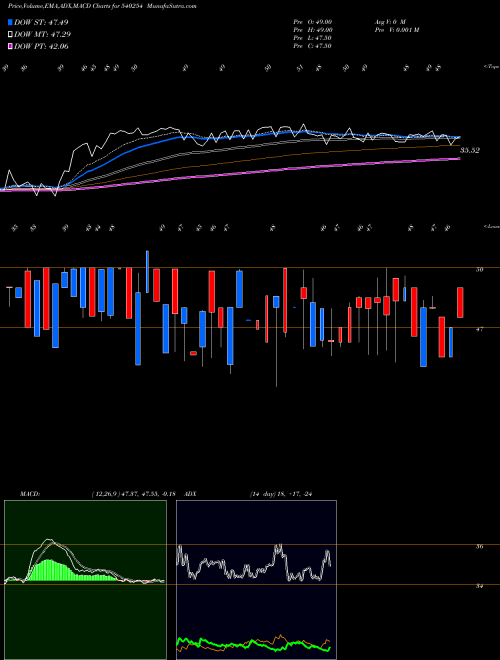Click the 50 price axis label
500x660 pixels.
[479, 269]
